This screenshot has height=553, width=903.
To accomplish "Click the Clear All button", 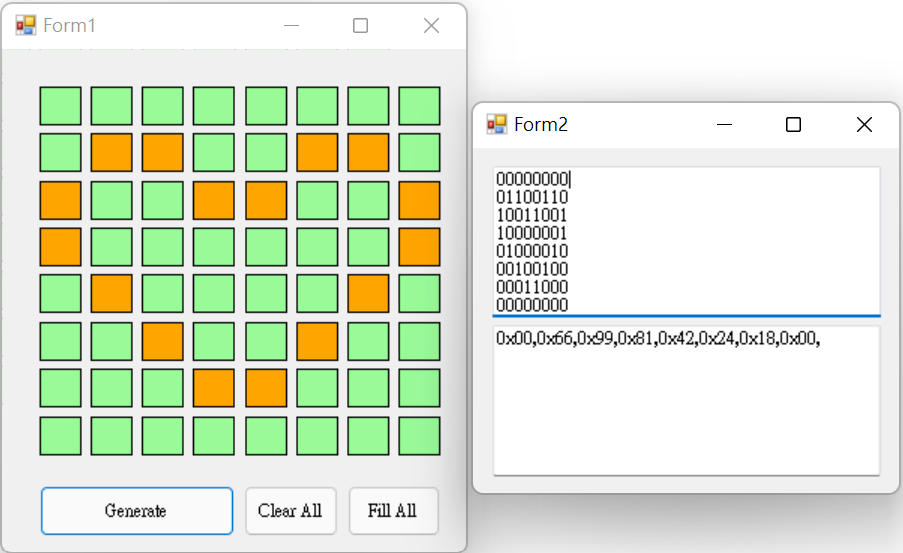I will (291, 511).
